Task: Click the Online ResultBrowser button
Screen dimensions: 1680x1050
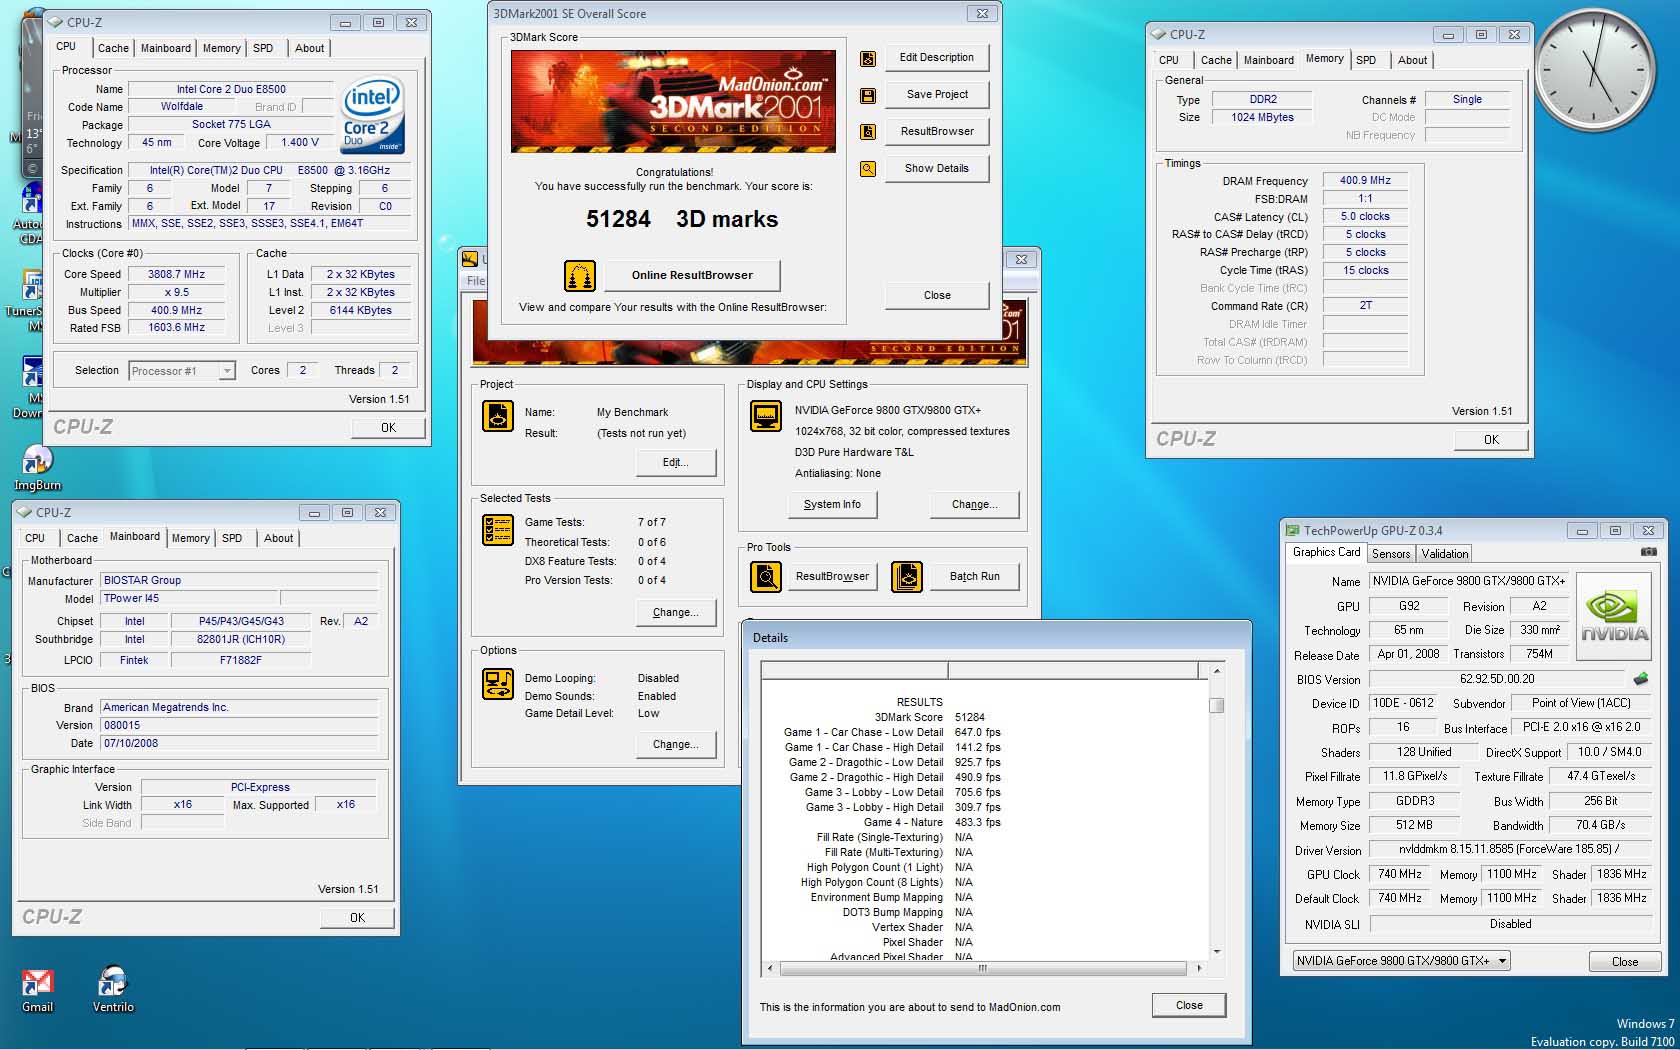Action: click(x=692, y=275)
